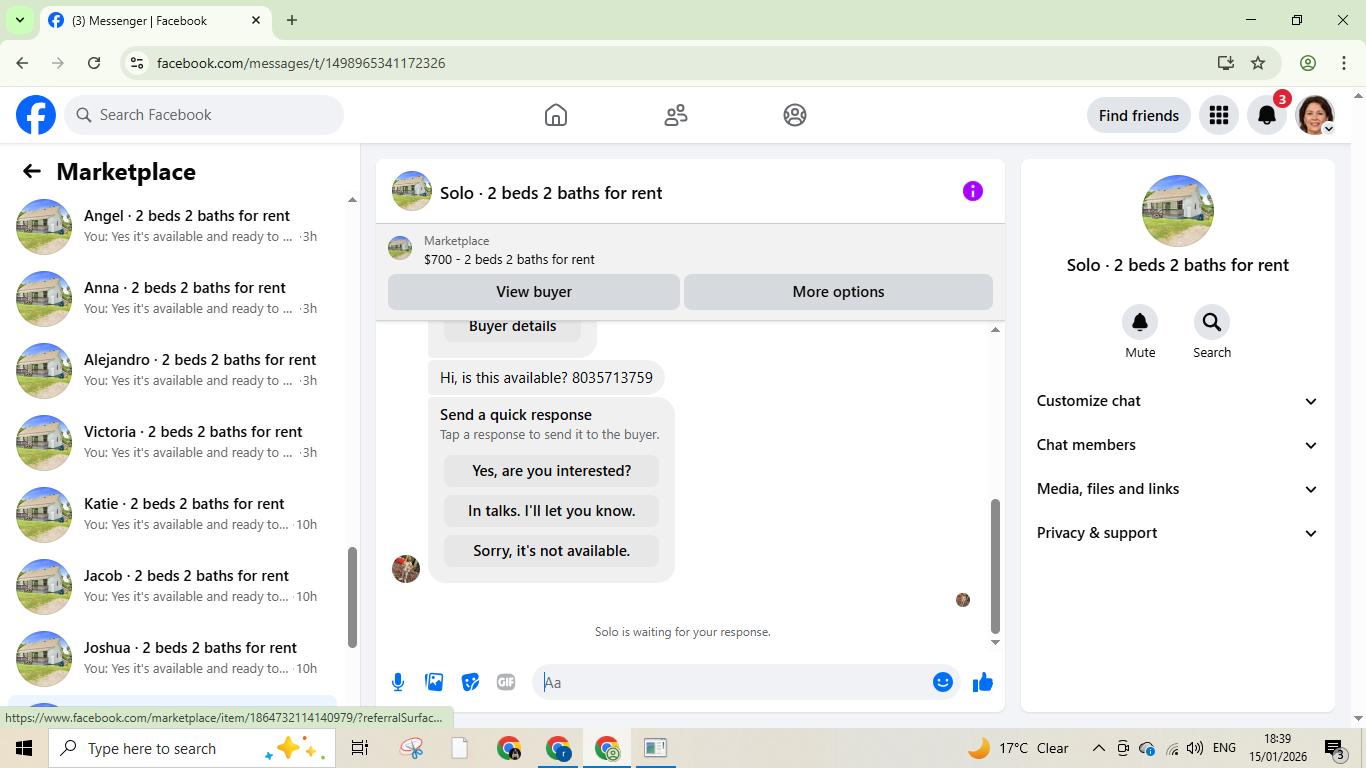Screen dimensions: 1366x768
Task: Open Chrome profile icon
Action: pos(1308,63)
